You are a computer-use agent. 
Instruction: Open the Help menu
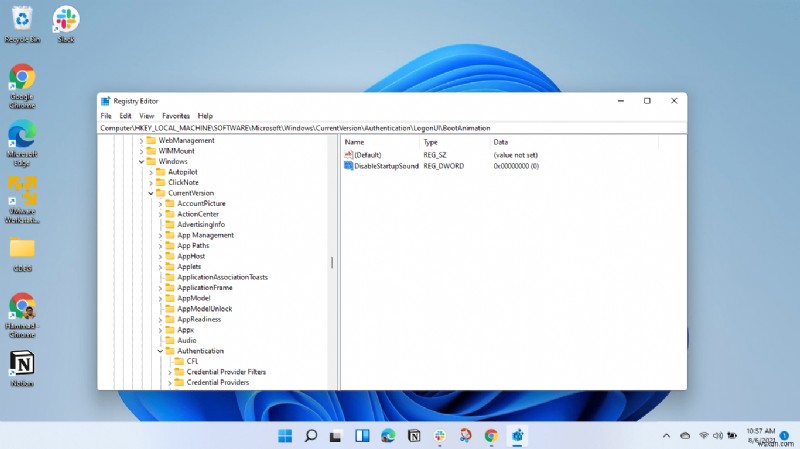tap(205, 116)
